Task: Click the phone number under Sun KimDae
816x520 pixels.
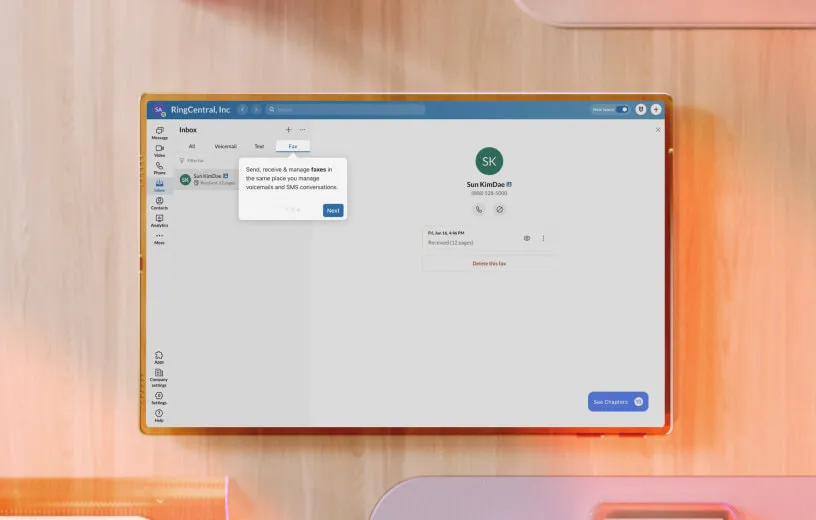Action: (x=489, y=193)
